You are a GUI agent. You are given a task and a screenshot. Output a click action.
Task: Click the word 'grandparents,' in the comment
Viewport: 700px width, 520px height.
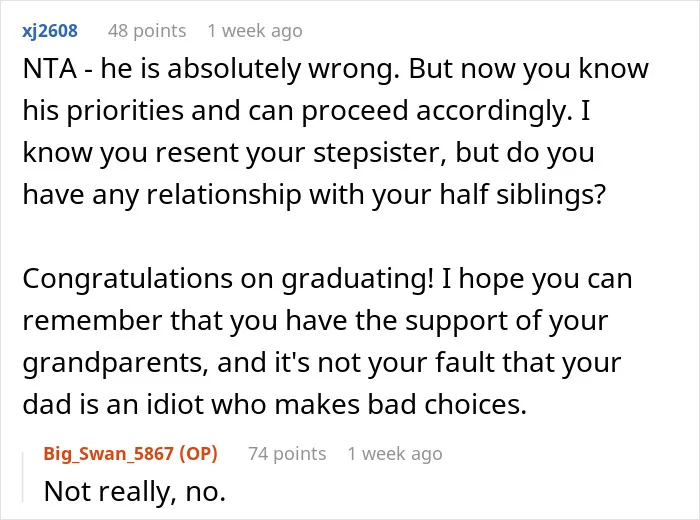click(x=116, y=363)
